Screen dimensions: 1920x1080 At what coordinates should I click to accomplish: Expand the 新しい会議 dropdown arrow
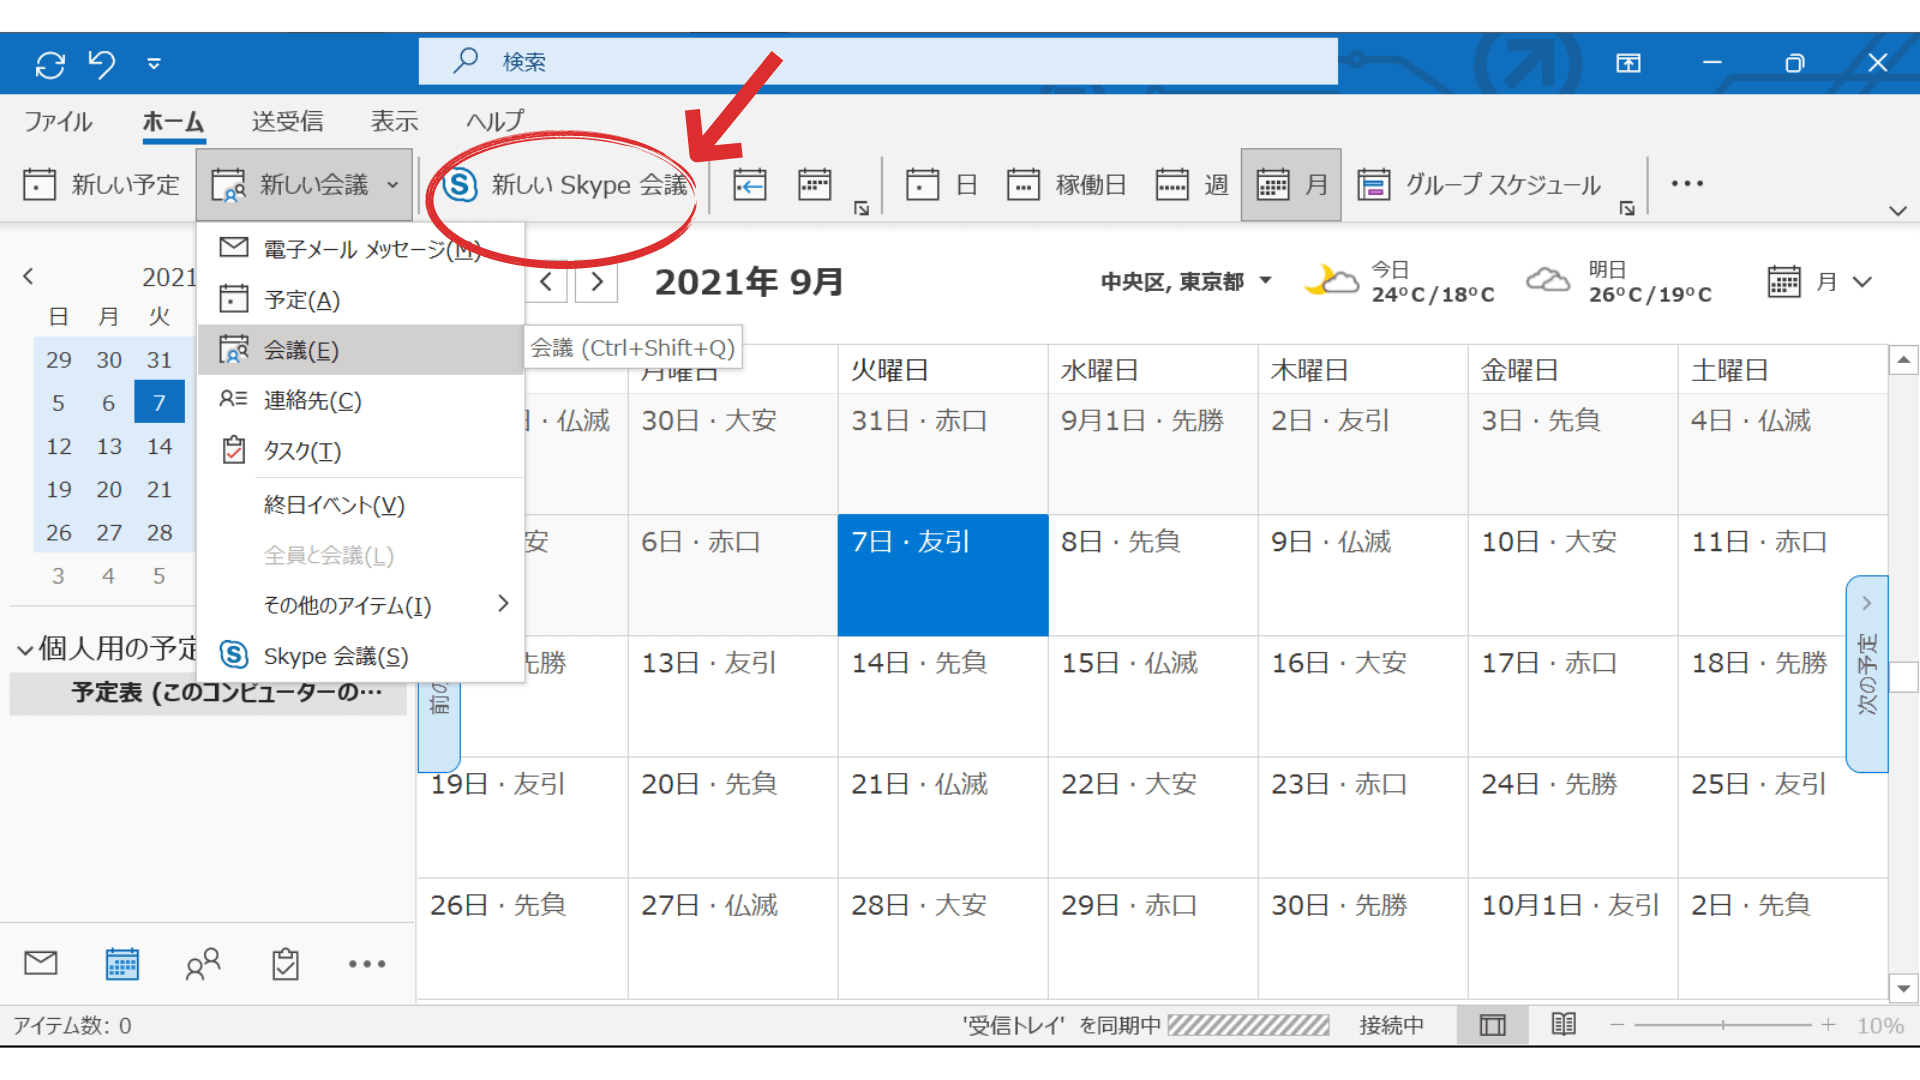(393, 185)
